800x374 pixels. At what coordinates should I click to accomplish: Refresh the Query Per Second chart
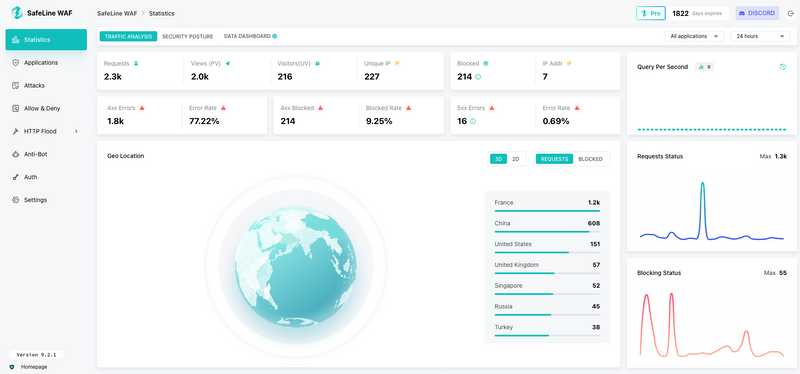[x=783, y=67]
